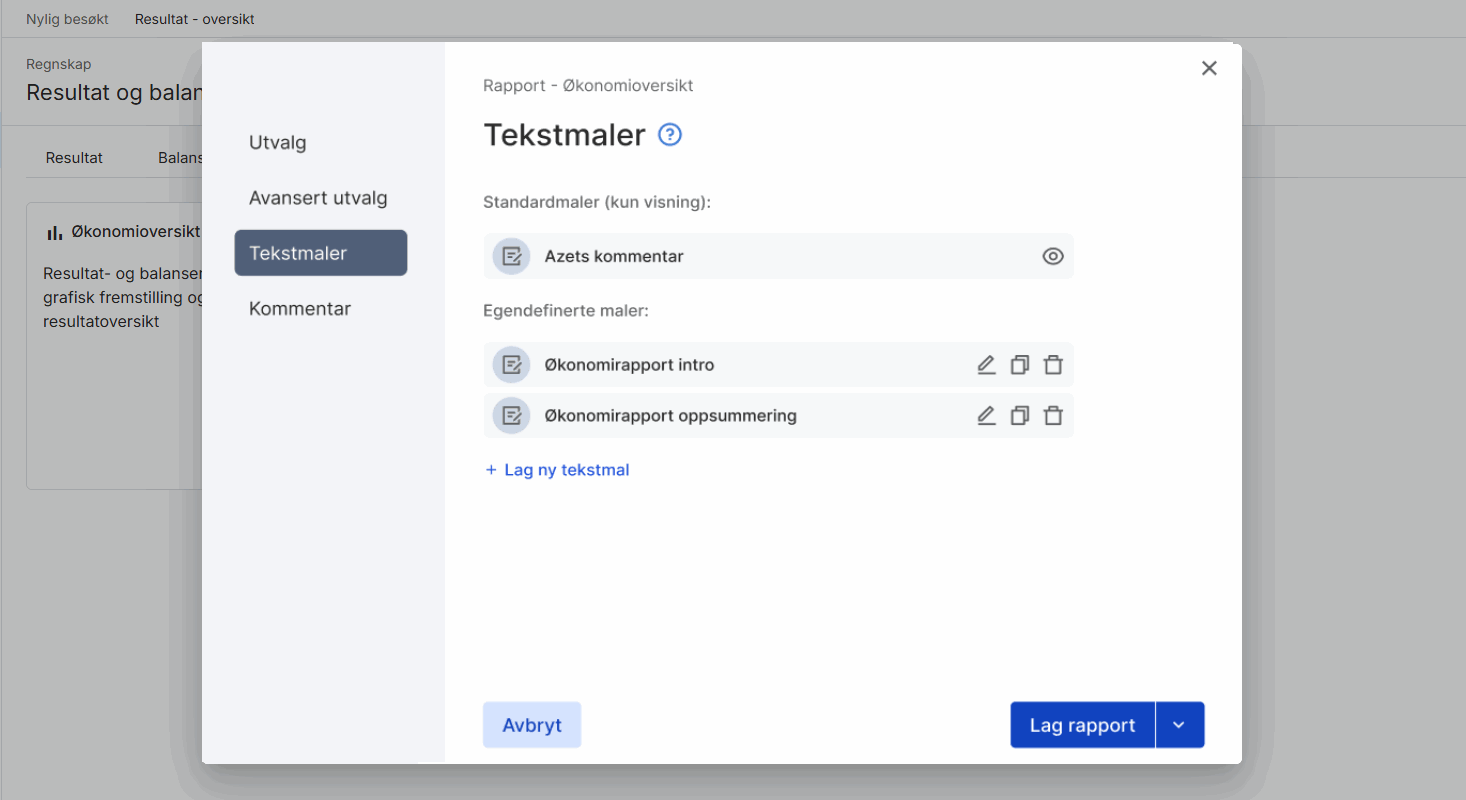Click the Regnskap label in background page
Screen dimensions: 1466x800
pos(59,64)
